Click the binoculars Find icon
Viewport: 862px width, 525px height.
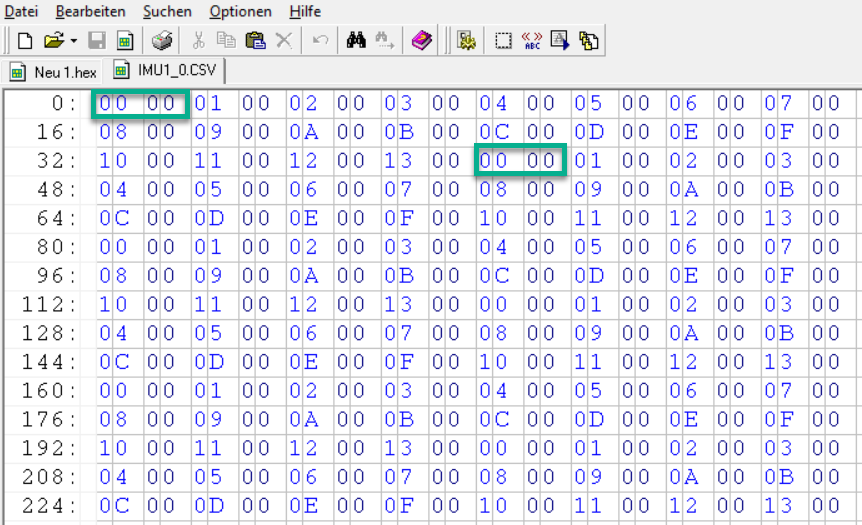pyautogui.click(x=356, y=41)
